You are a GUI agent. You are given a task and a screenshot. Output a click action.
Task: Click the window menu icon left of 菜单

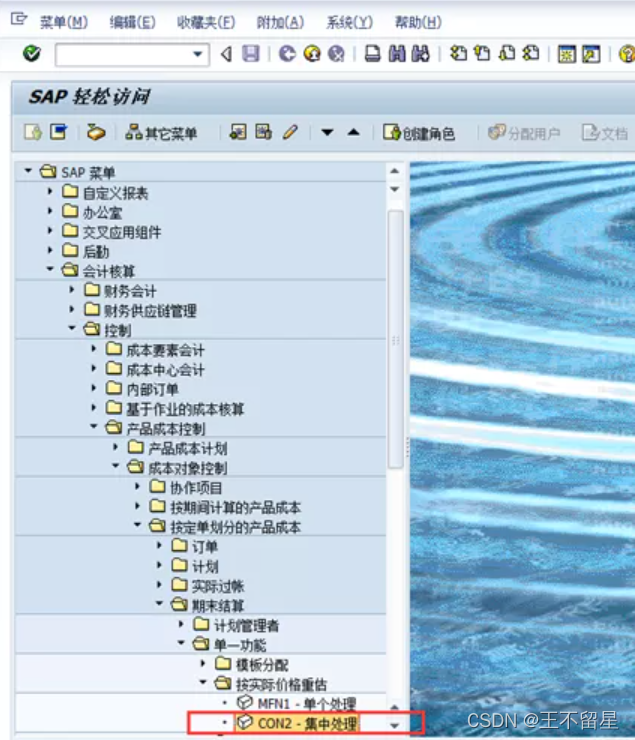pyautogui.click(x=19, y=19)
